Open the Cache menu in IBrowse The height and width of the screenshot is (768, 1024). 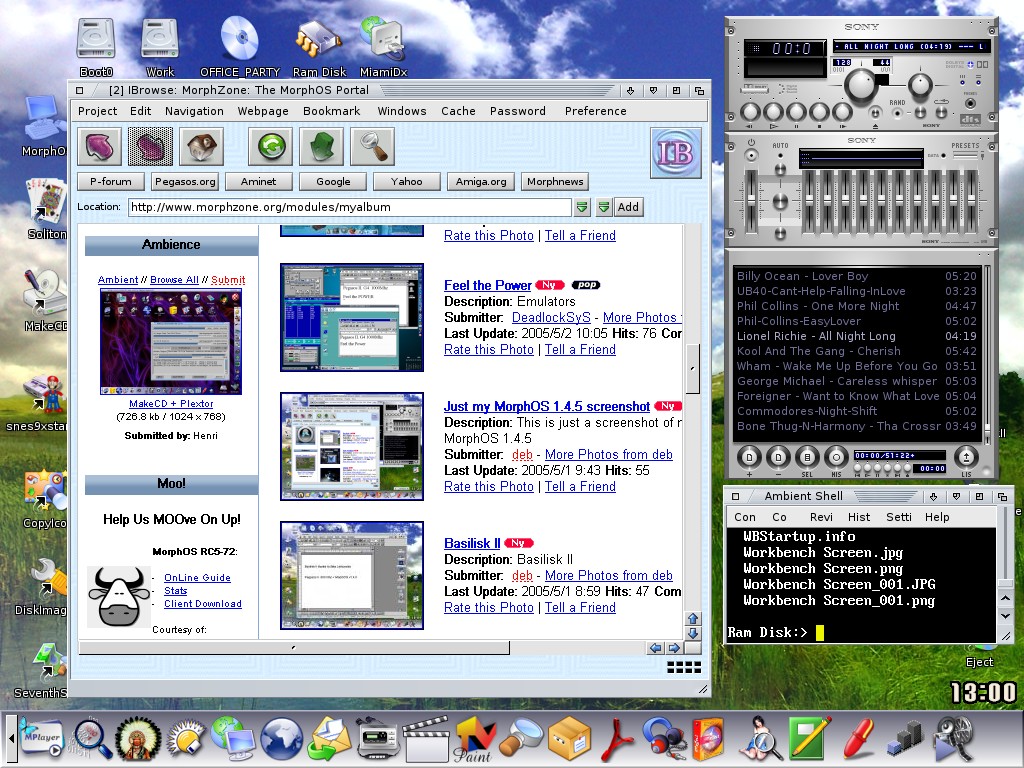tap(458, 111)
